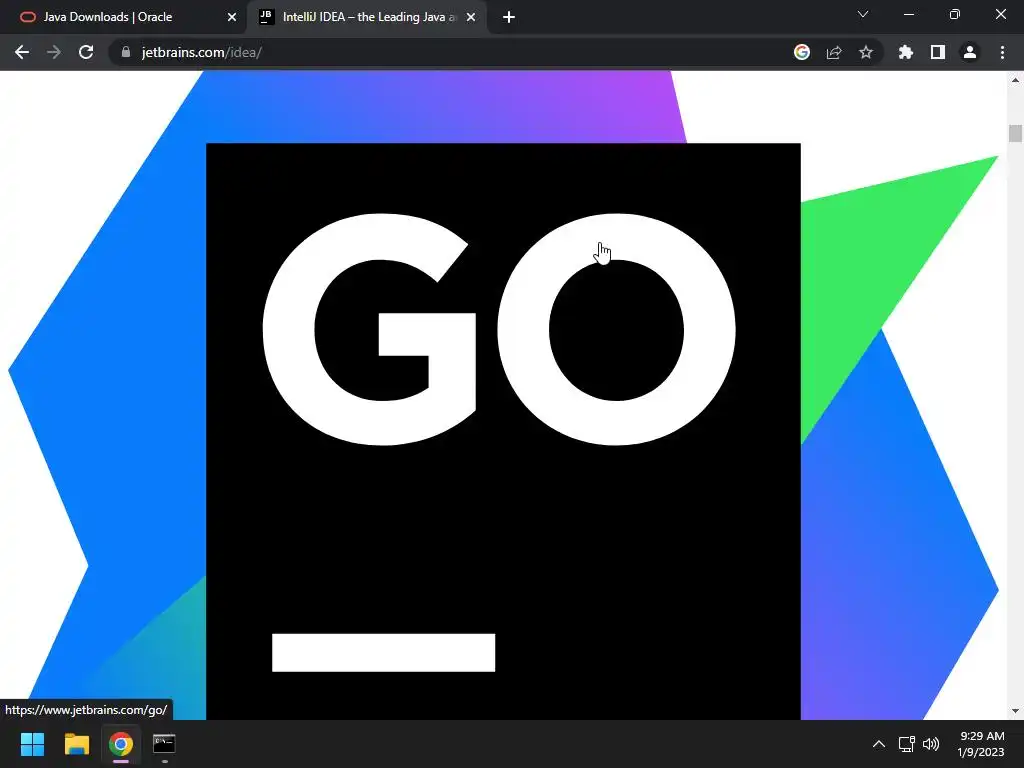Reload the JetBrains page
This screenshot has width=1024, height=768.
(x=86, y=52)
